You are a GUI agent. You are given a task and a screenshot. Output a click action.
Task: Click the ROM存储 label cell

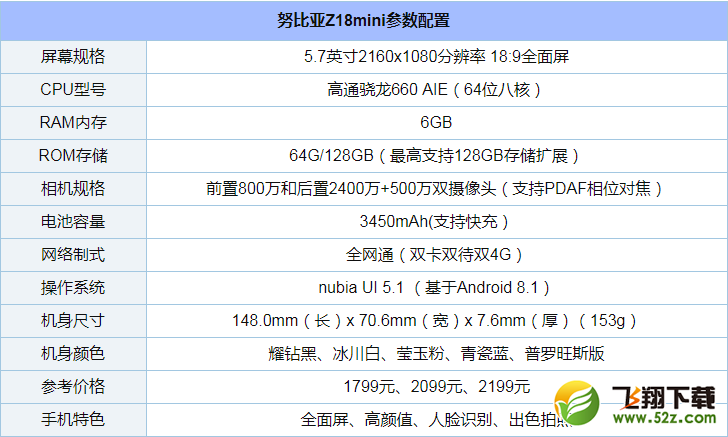point(73,156)
